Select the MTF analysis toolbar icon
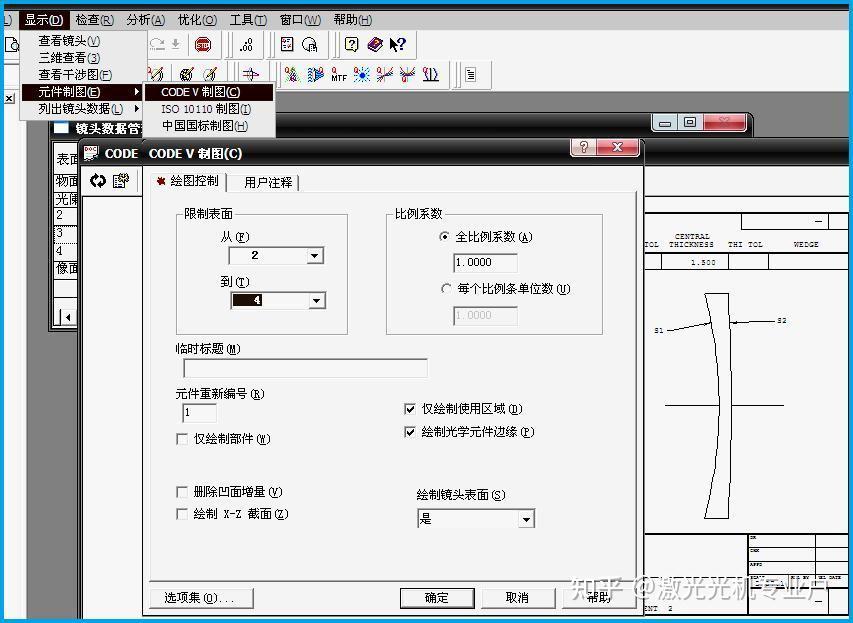The height and width of the screenshot is (623, 853). point(337,74)
